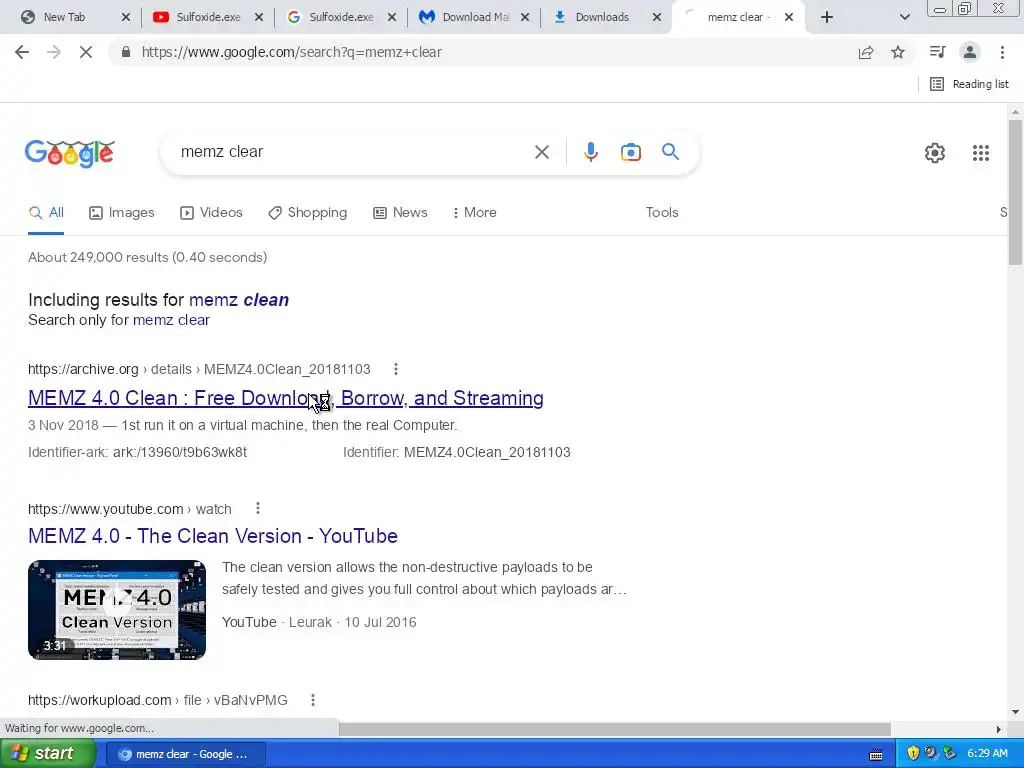This screenshot has height=768, width=1024.
Task: Search only for 'memz clear'
Action: (x=171, y=320)
